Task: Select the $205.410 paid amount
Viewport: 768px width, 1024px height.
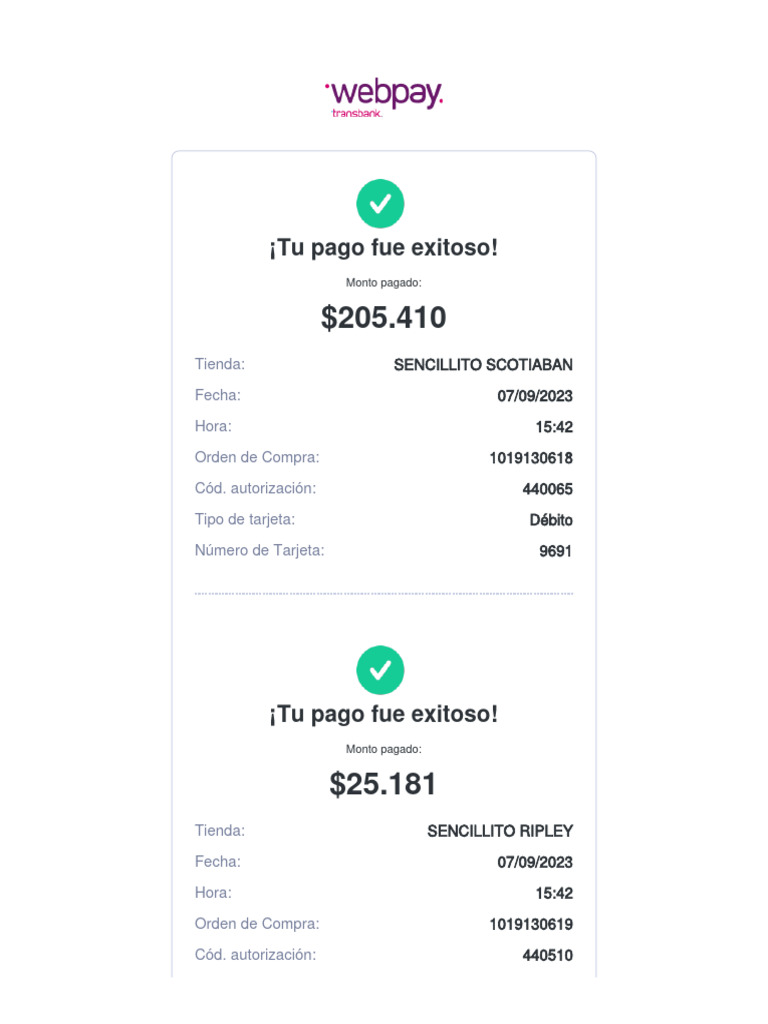Action: pos(383,317)
